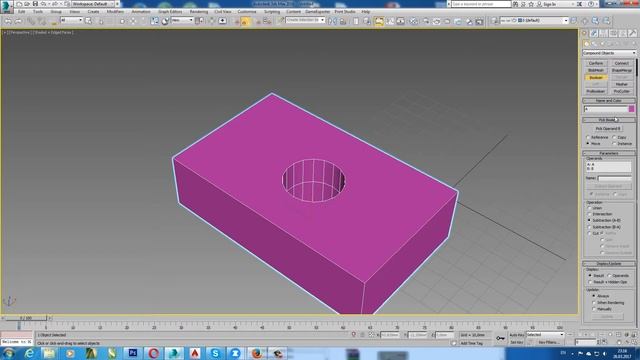Screen dimensions: 640x360
Task: Collapse the Parameters rollout
Action: coord(609,153)
